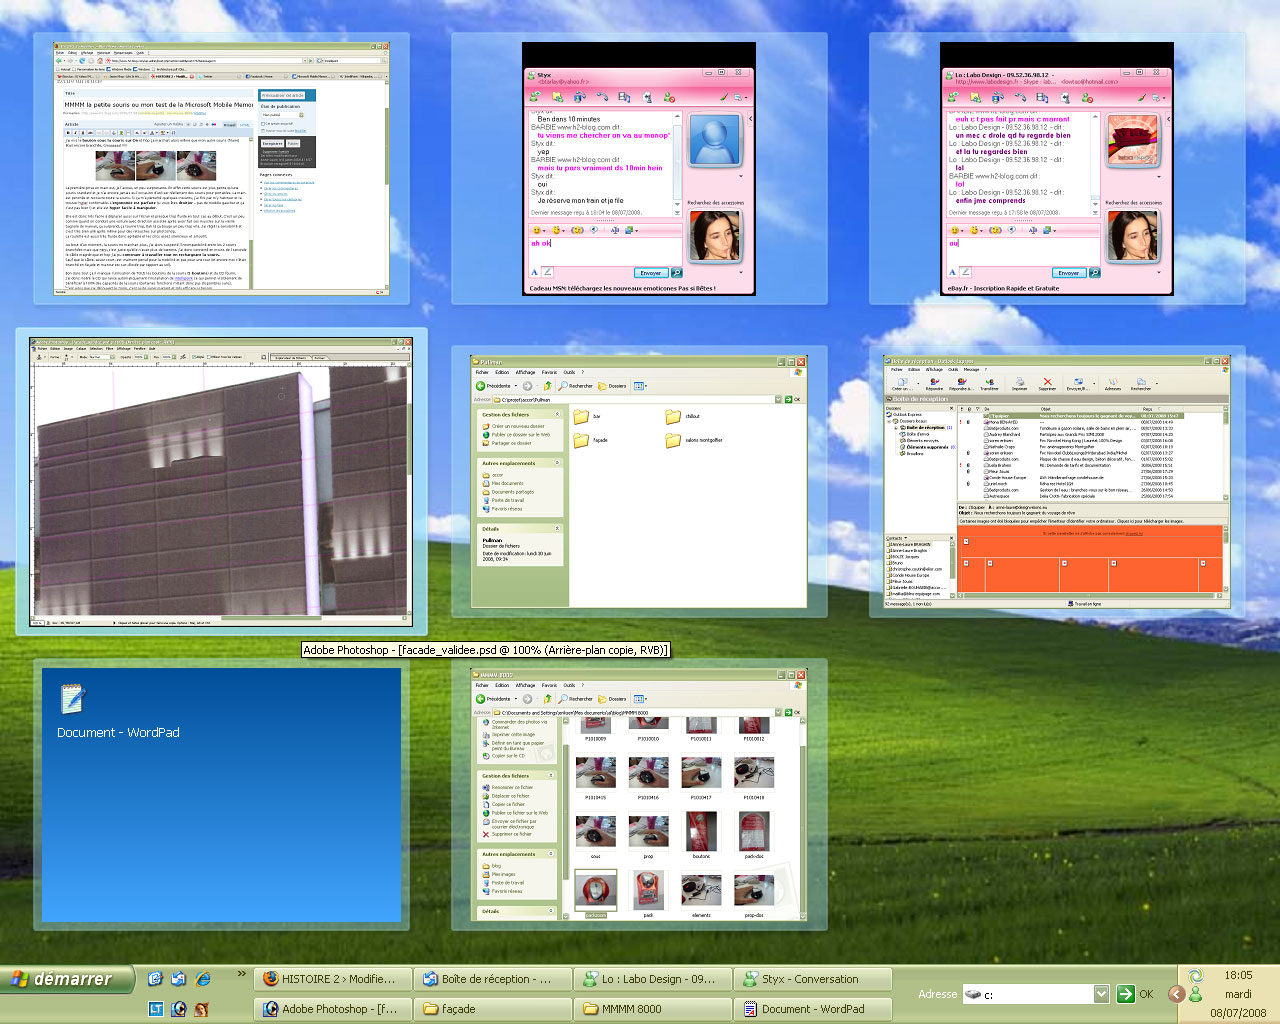The width and height of the screenshot is (1280, 1024).
Task: Open the WordPad document icon preview
Action: coord(72,699)
